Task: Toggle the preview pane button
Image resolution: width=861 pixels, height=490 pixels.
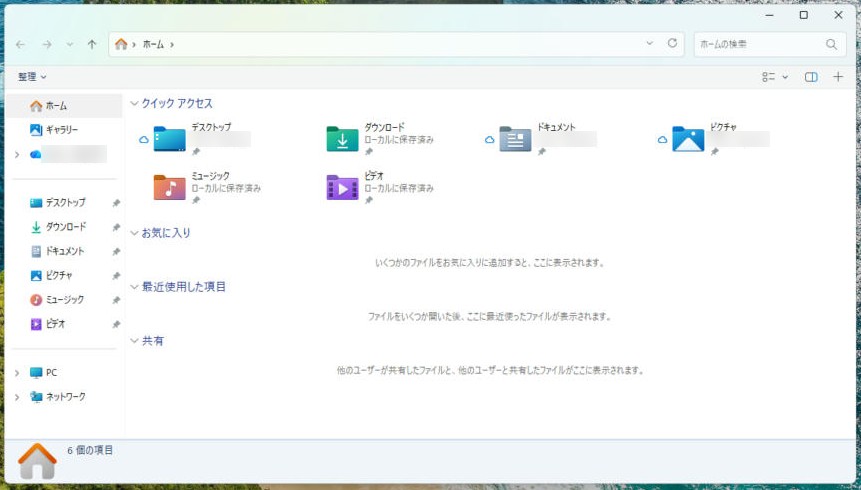Action: click(x=811, y=77)
